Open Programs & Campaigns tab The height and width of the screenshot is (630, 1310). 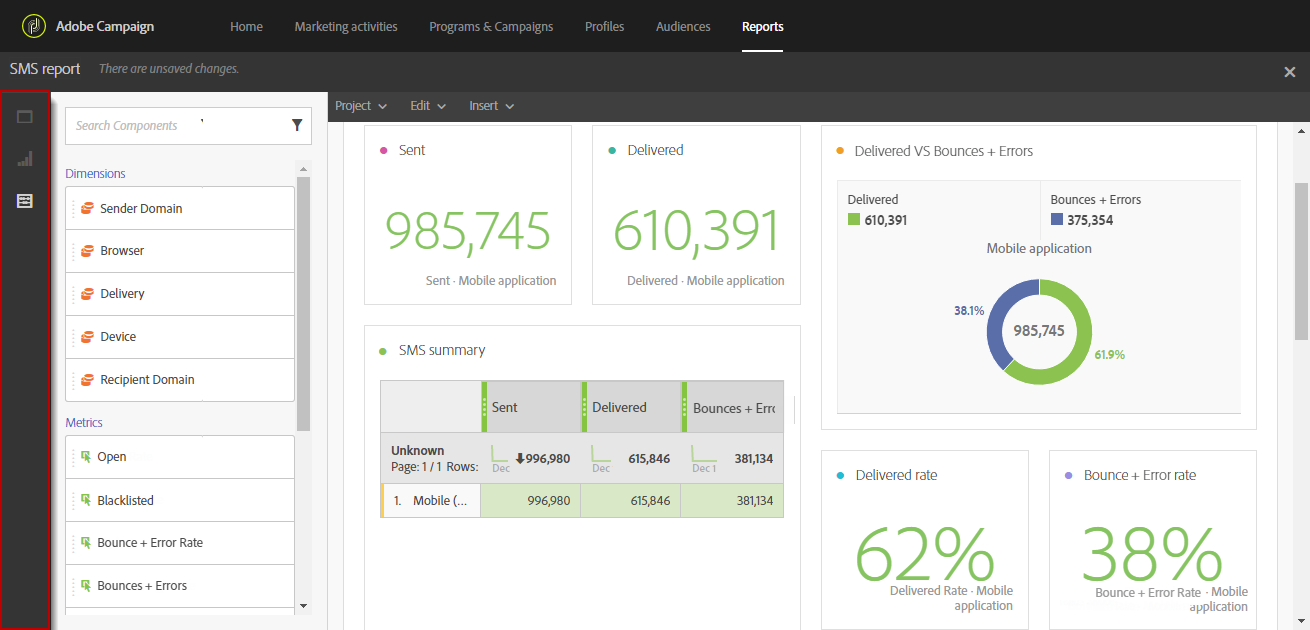[491, 27]
